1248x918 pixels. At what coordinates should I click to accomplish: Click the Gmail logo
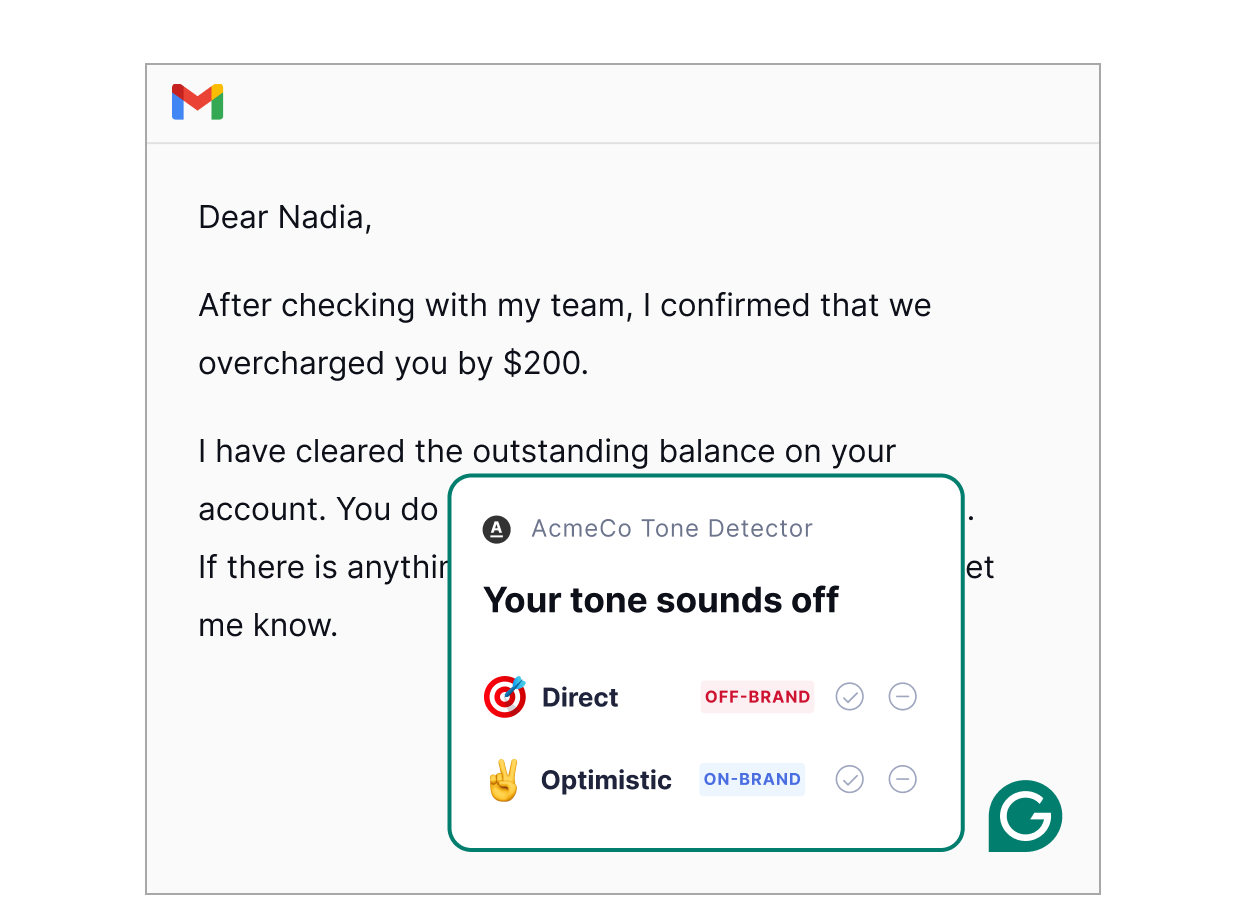coord(197,101)
